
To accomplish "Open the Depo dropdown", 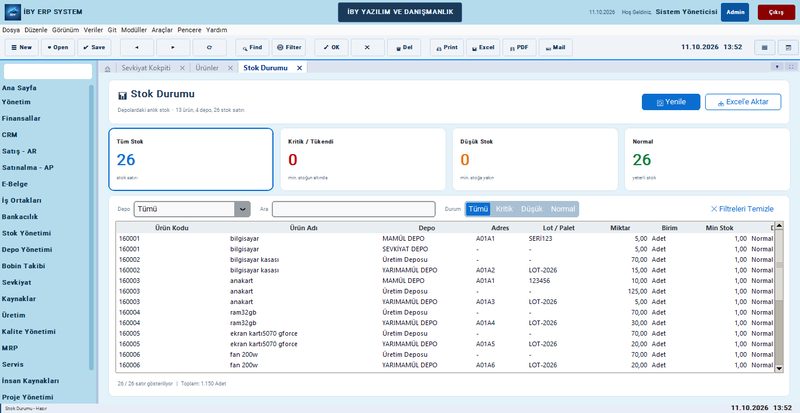I will click(x=192, y=209).
